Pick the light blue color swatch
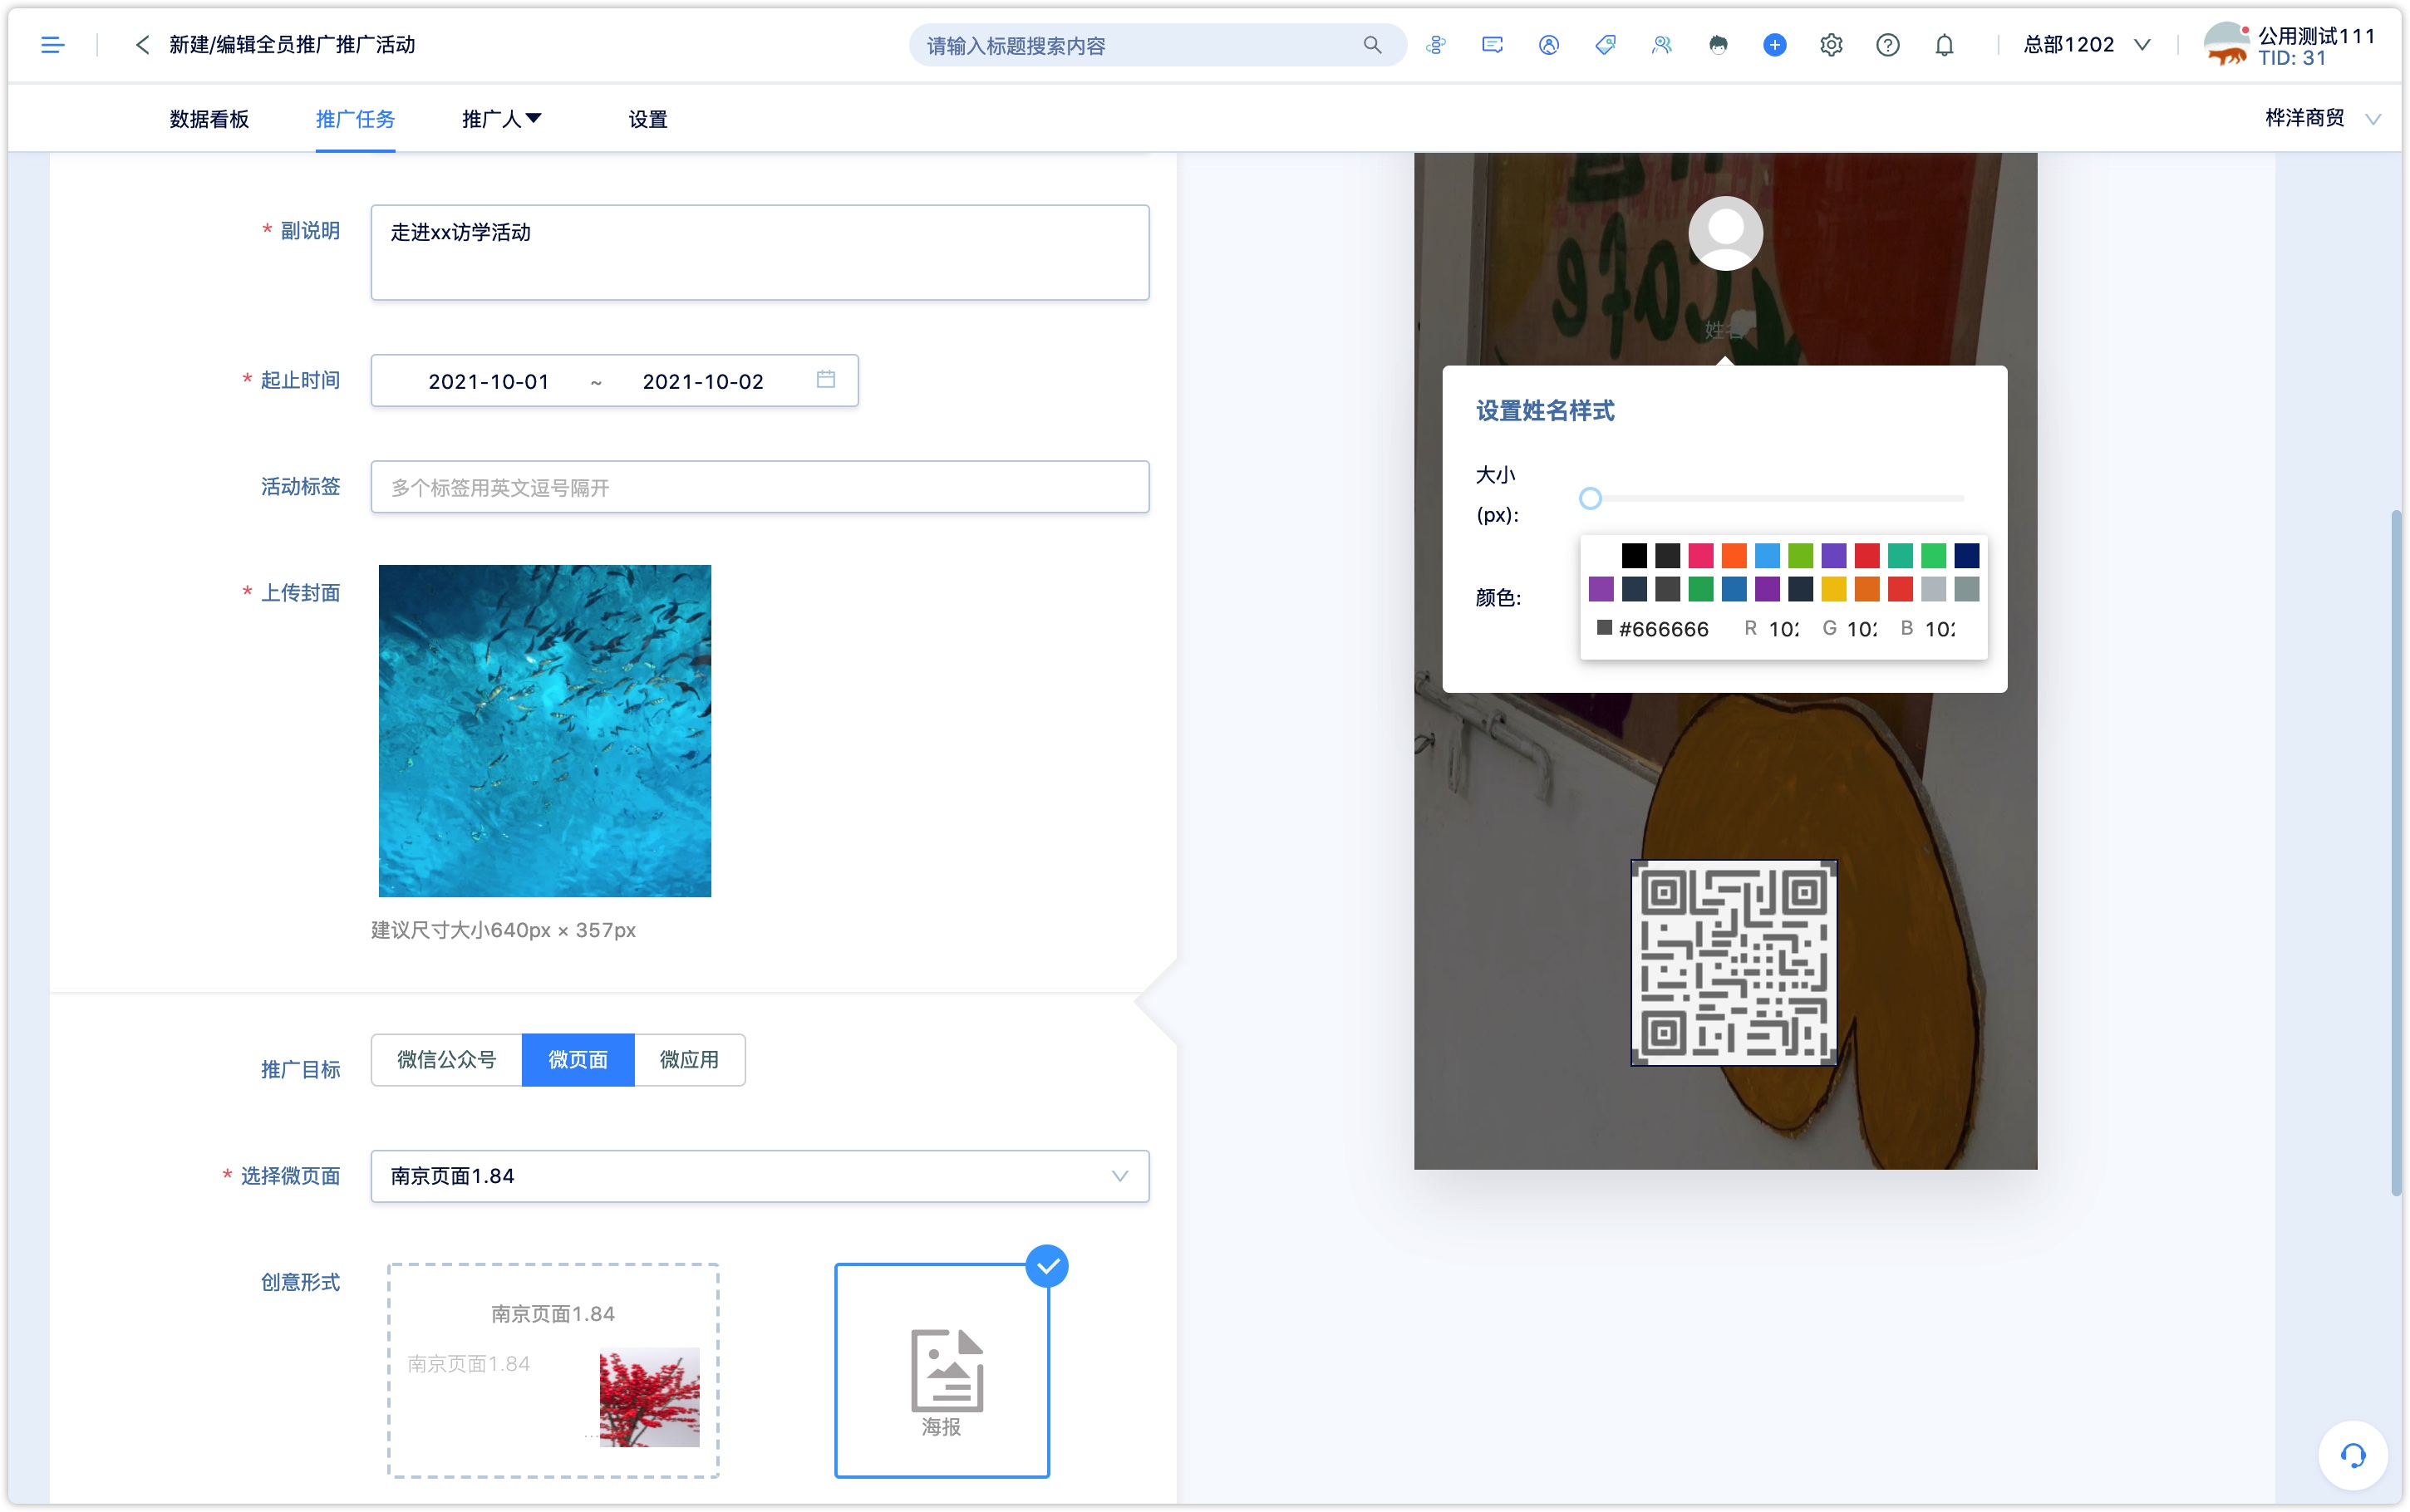 click(x=1767, y=555)
